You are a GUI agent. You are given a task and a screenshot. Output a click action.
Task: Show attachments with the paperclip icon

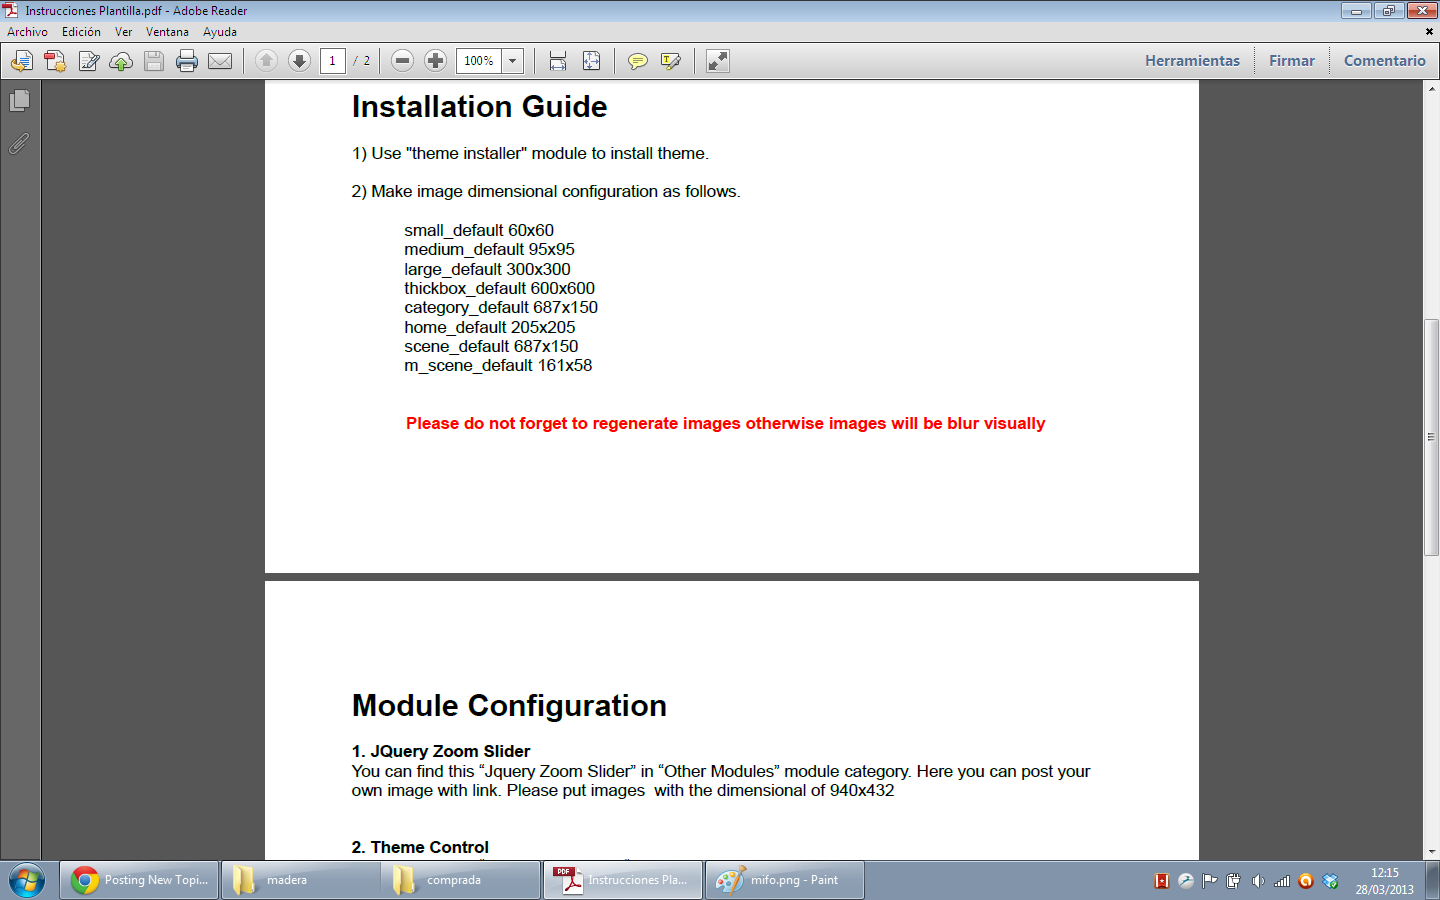[19, 144]
